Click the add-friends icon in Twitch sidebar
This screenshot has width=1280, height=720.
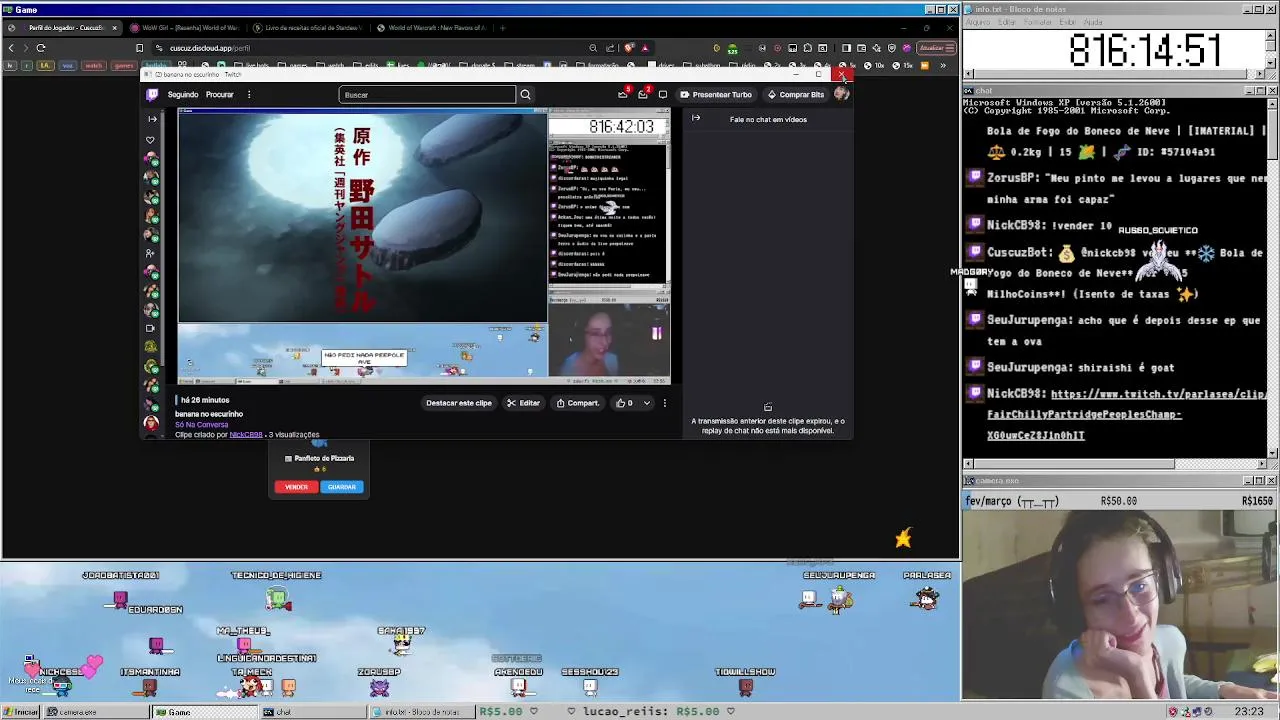point(151,254)
